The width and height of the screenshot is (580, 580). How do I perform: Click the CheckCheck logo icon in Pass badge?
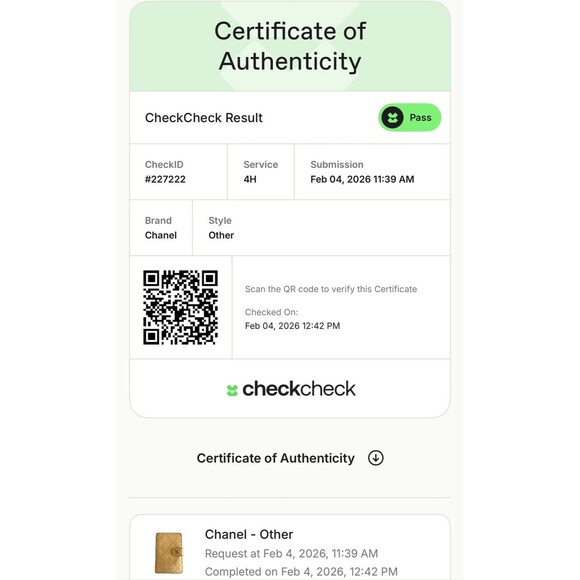click(392, 118)
